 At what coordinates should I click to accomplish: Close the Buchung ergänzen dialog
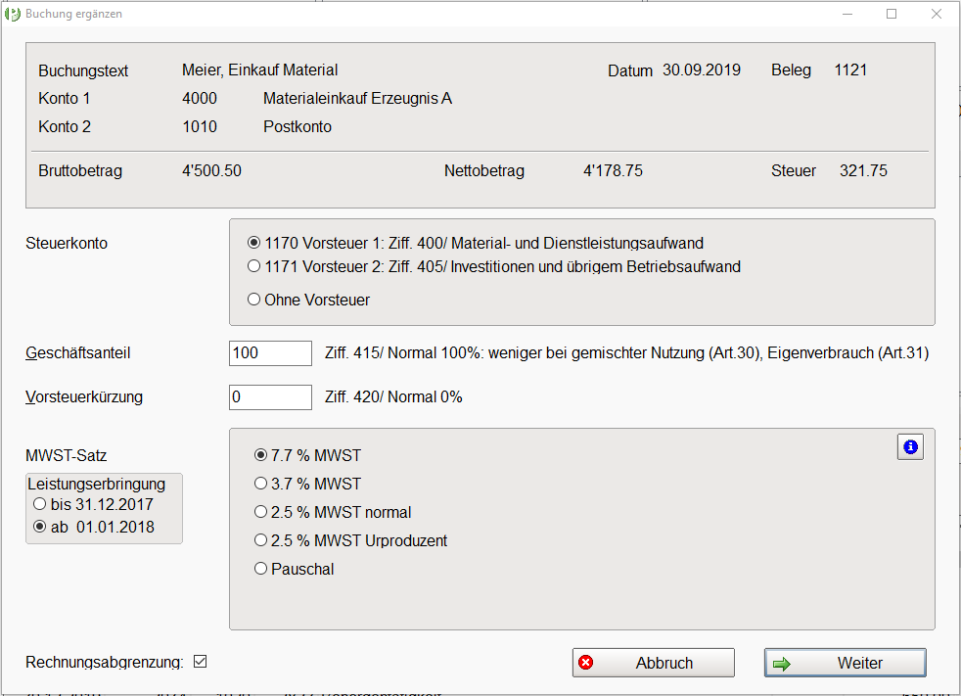pos(936,14)
